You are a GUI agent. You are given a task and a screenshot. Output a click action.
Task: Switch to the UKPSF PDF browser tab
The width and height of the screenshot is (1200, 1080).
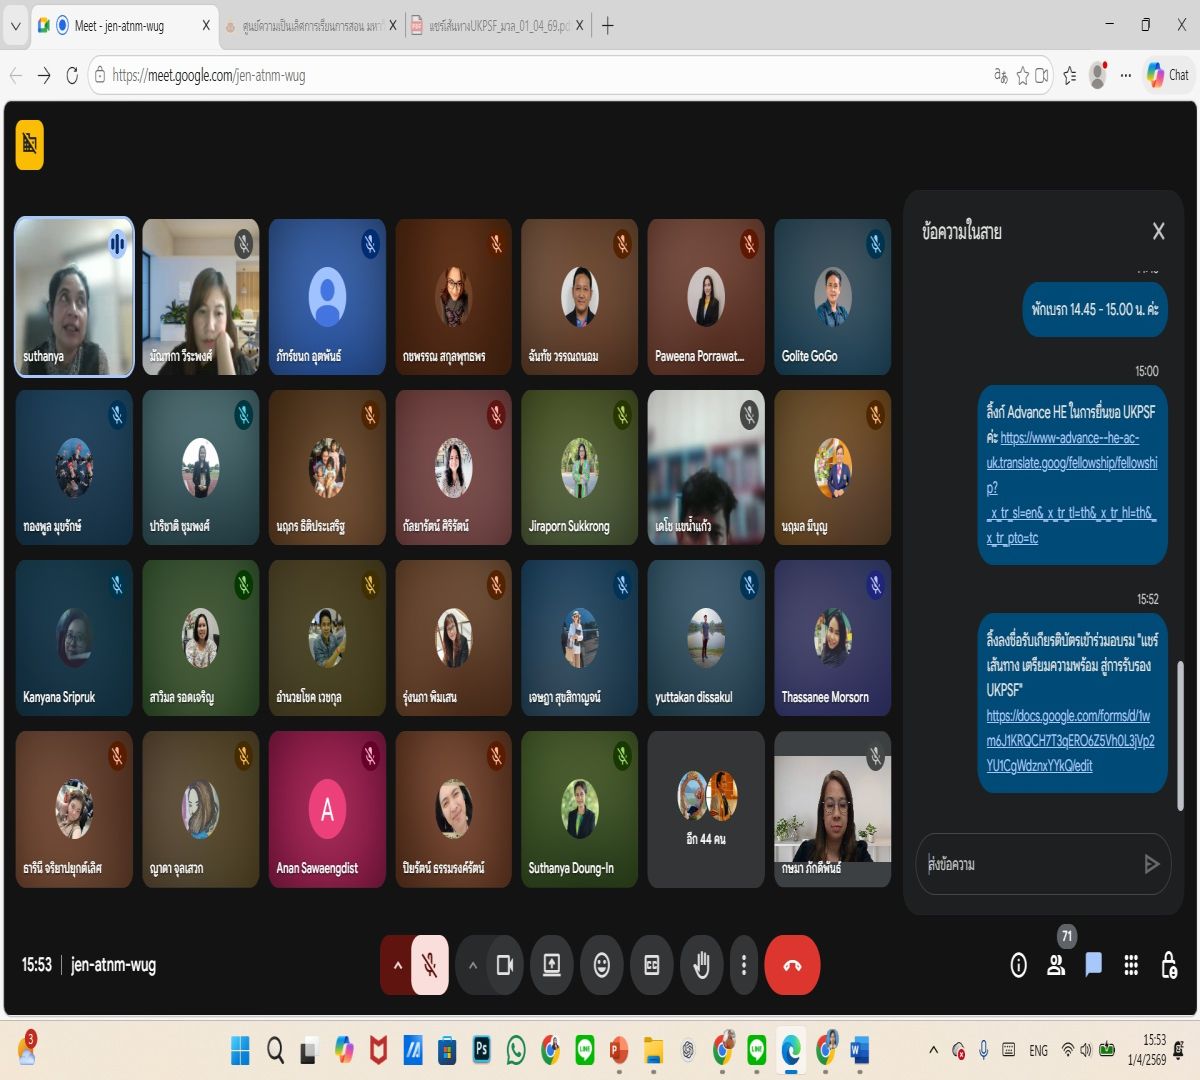coord(497,26)
